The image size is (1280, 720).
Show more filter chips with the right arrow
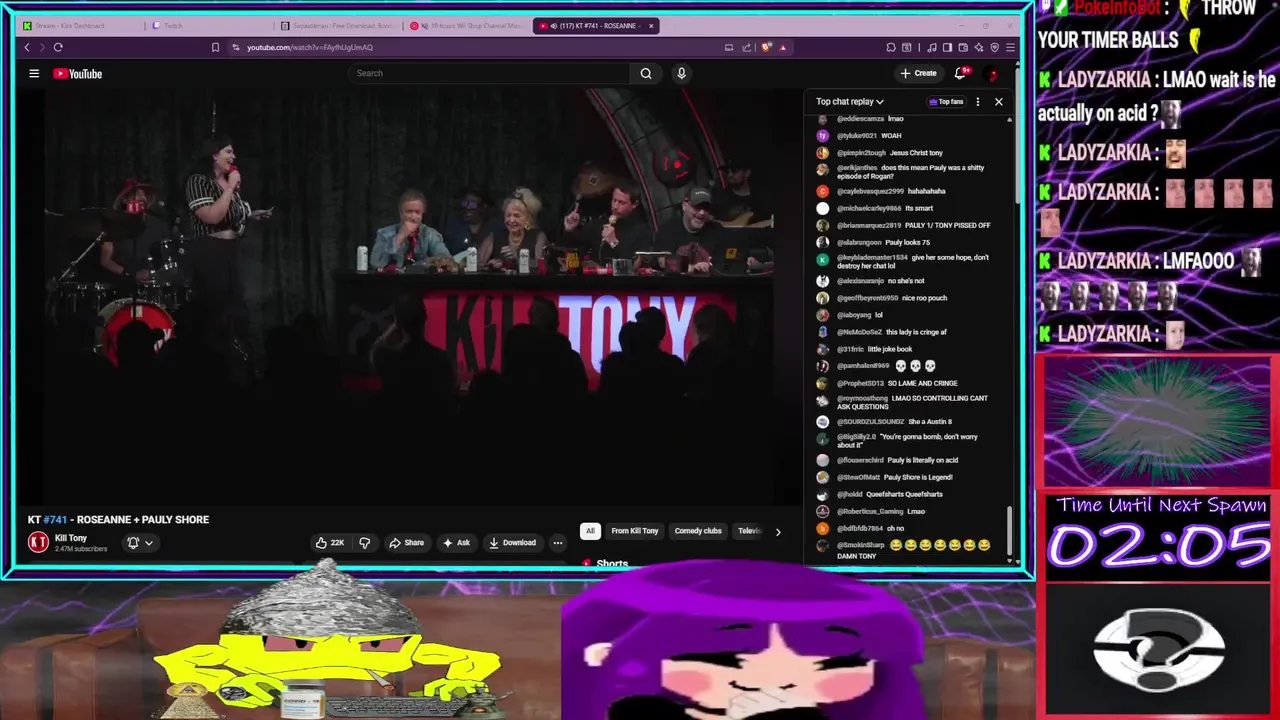click(x=778, y=531)
